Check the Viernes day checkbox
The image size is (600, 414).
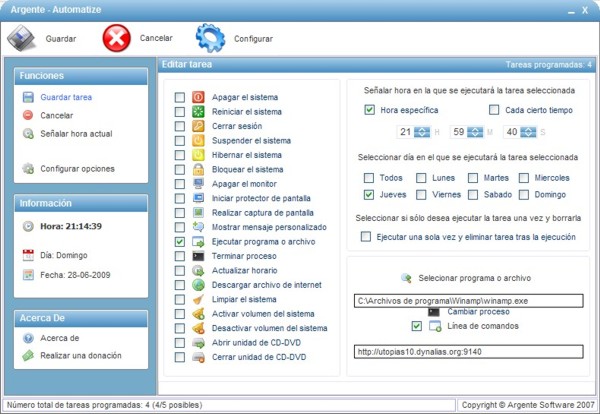coord(421,194)
